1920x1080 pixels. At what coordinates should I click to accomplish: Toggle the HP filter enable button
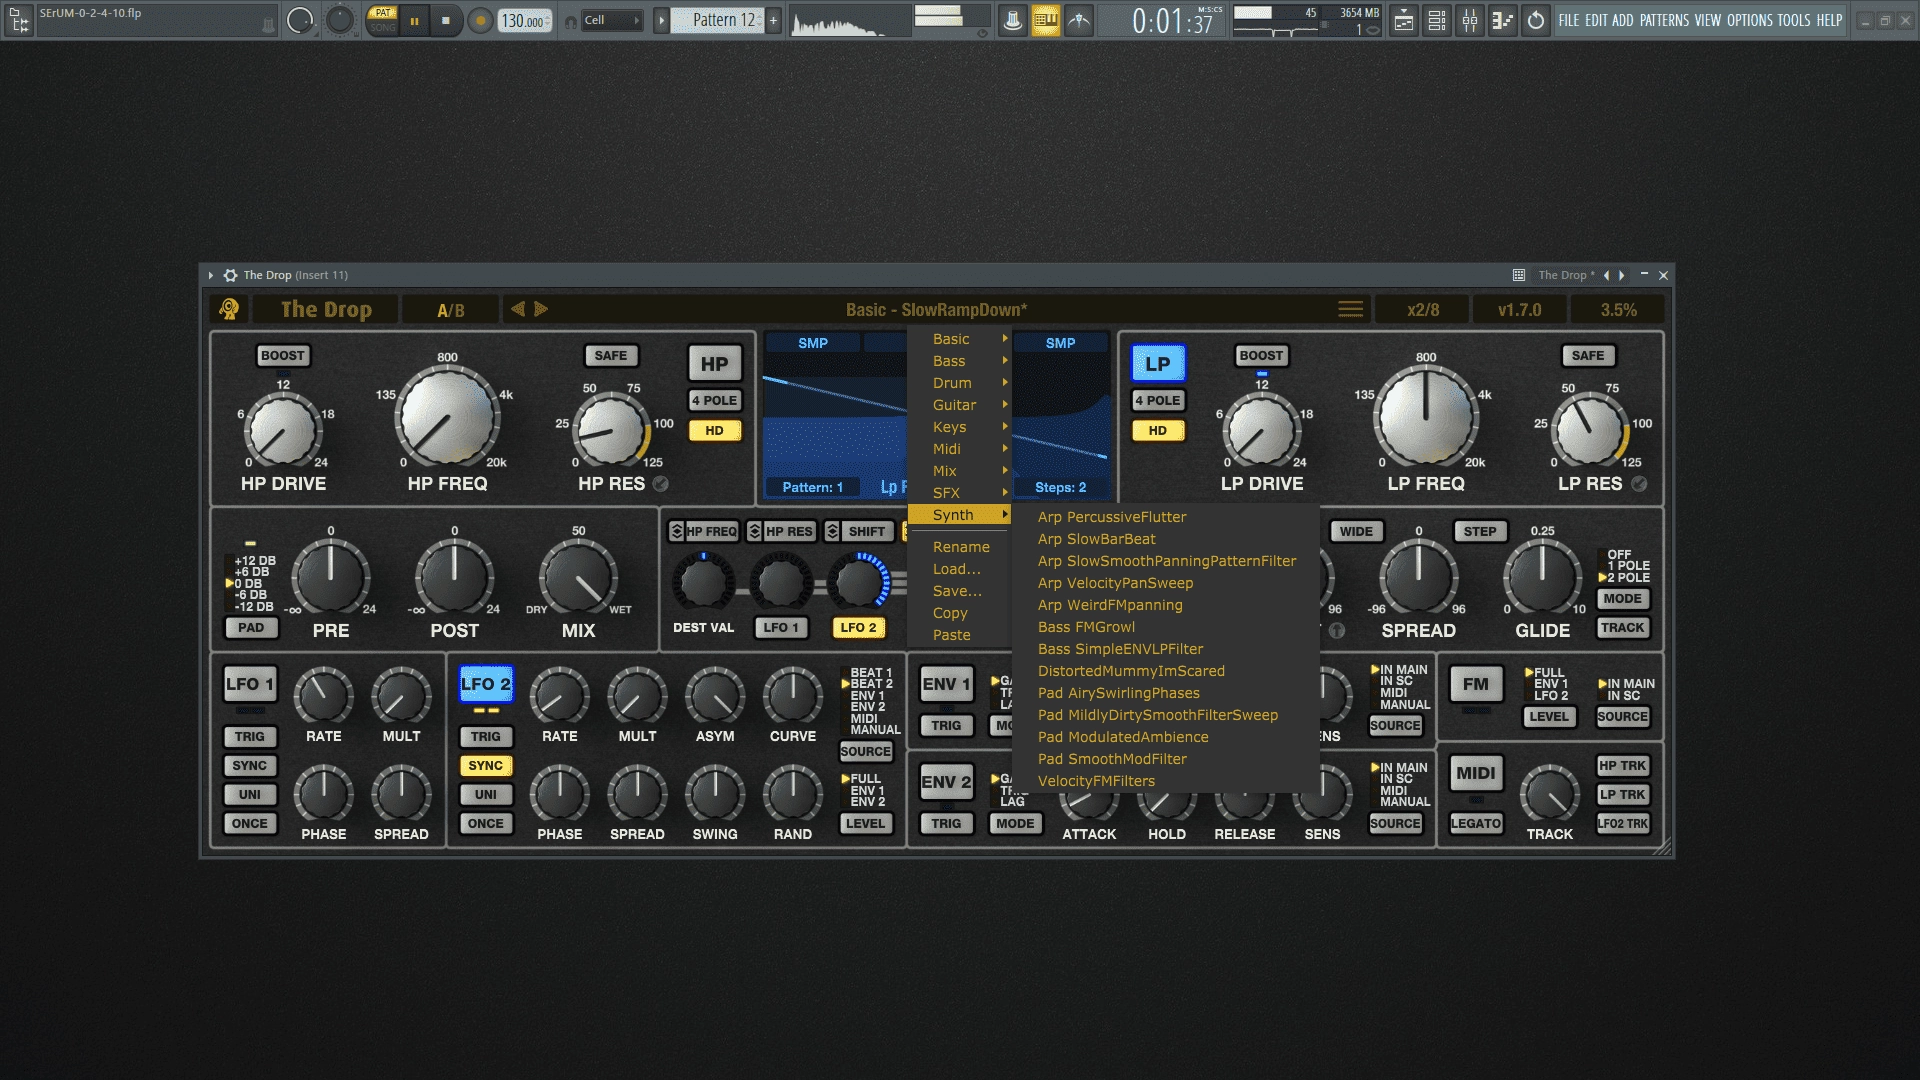tap(714, 364)
